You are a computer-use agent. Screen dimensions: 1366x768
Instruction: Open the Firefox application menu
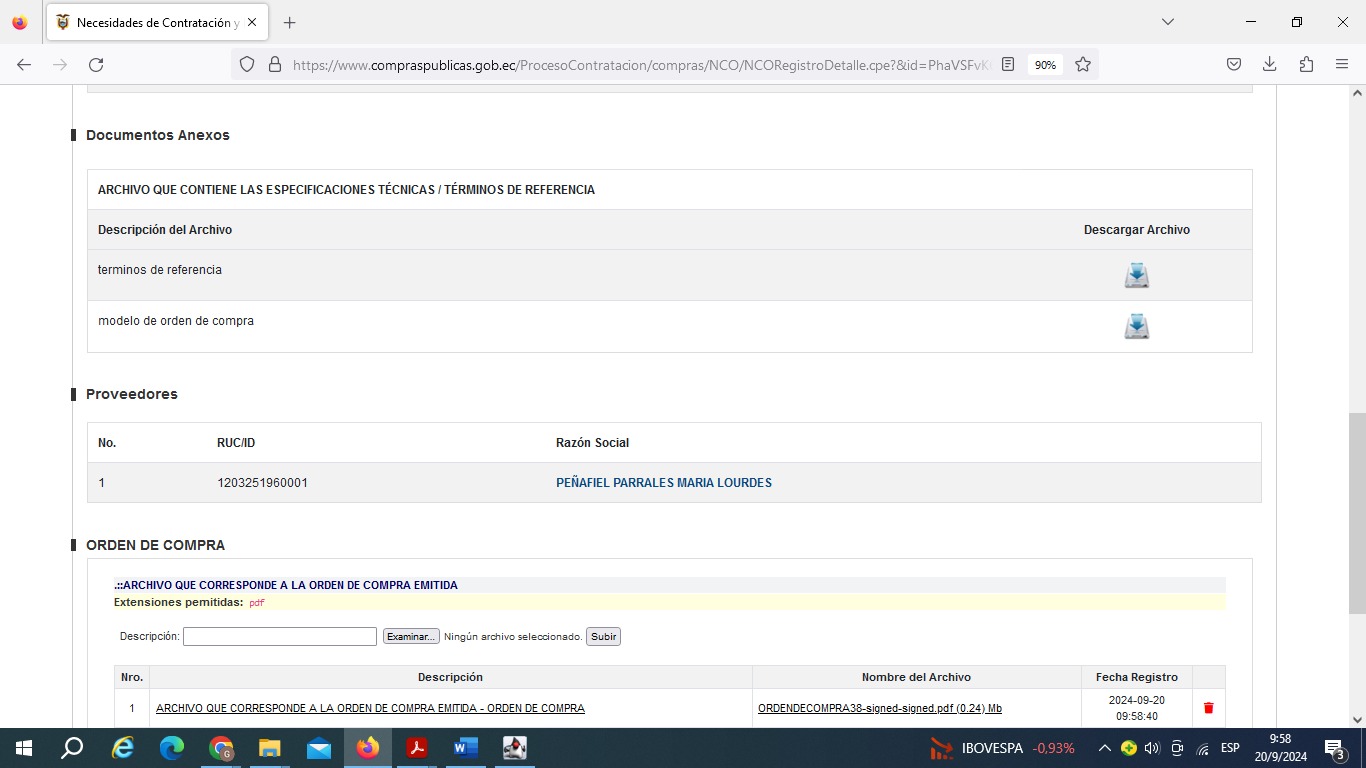pos(1342,64)
